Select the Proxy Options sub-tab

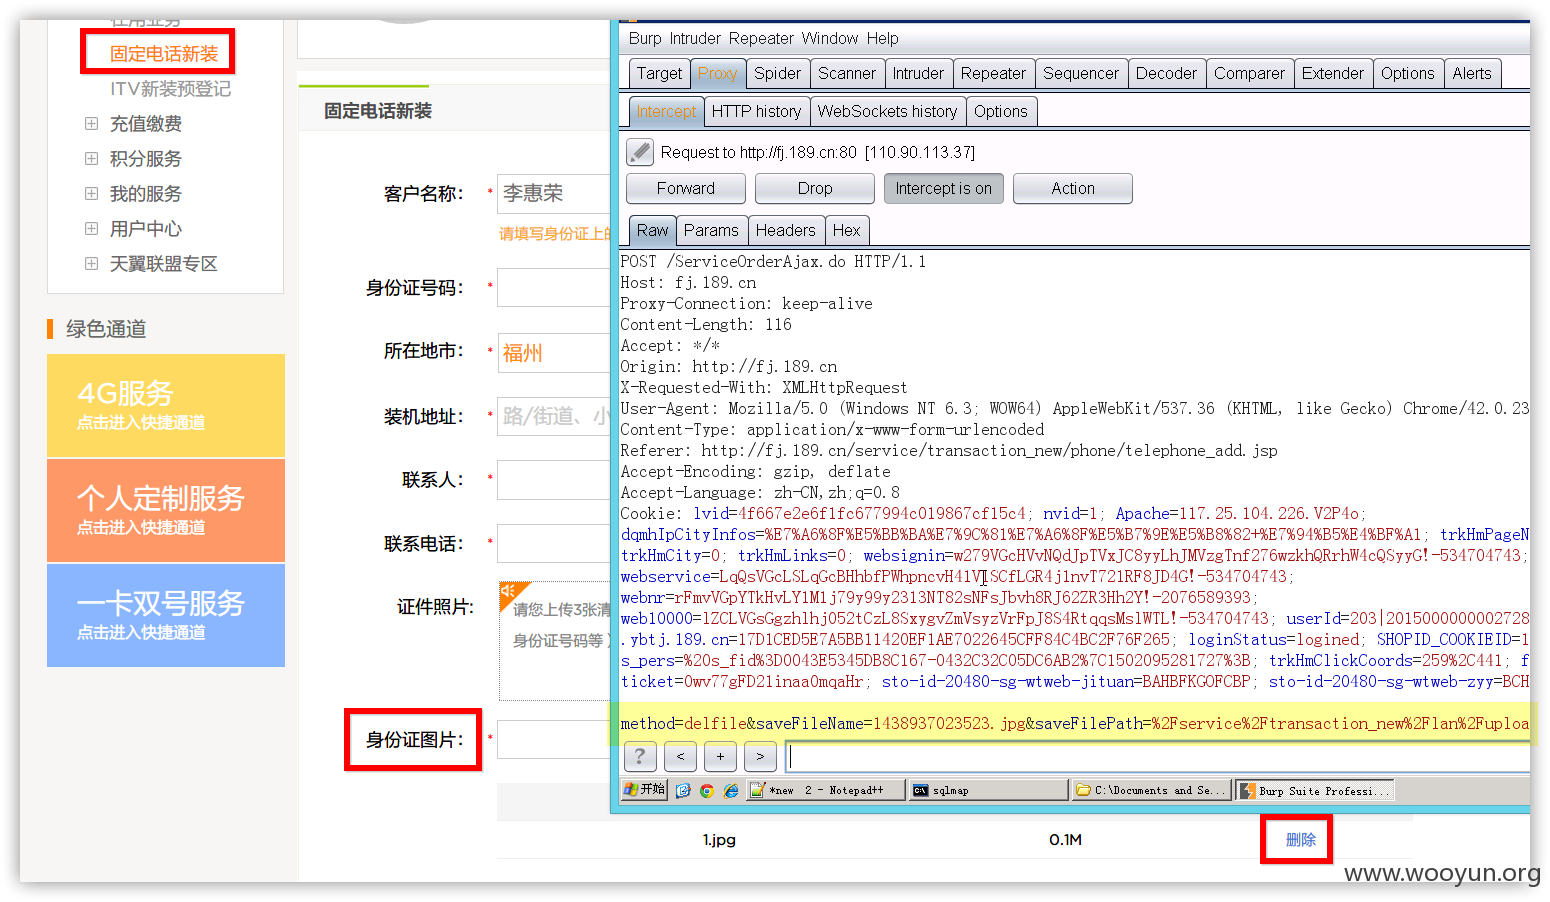(1001, 111)
